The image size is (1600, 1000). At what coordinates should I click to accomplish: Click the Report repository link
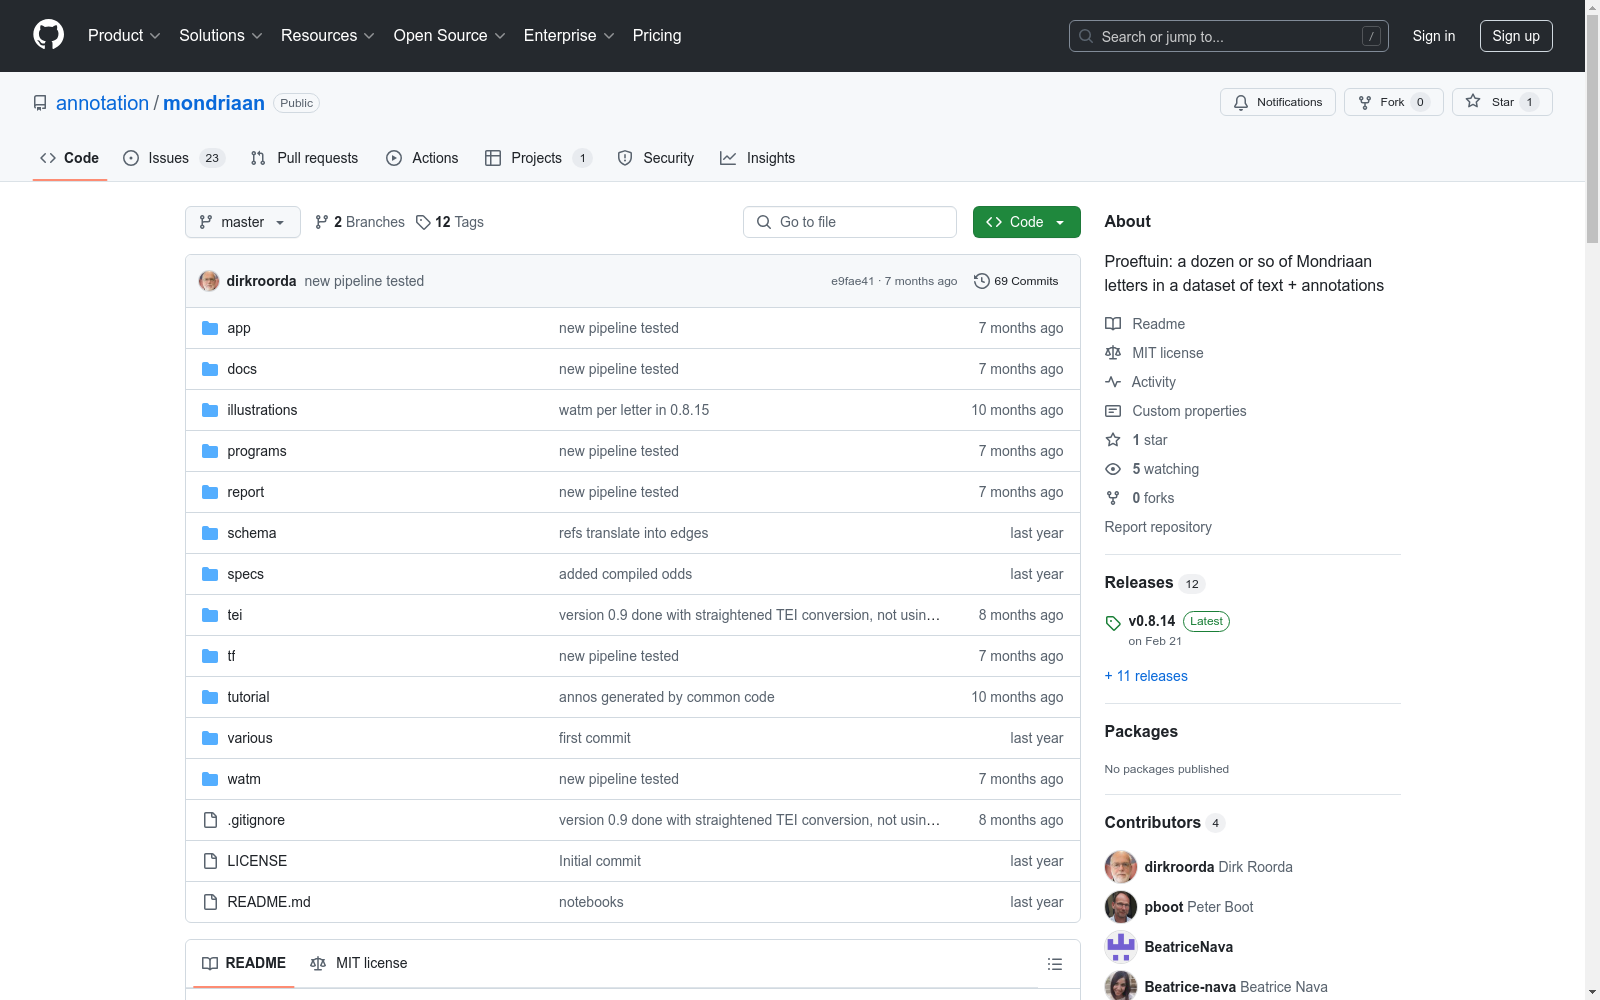click(x=1158, y=527)
